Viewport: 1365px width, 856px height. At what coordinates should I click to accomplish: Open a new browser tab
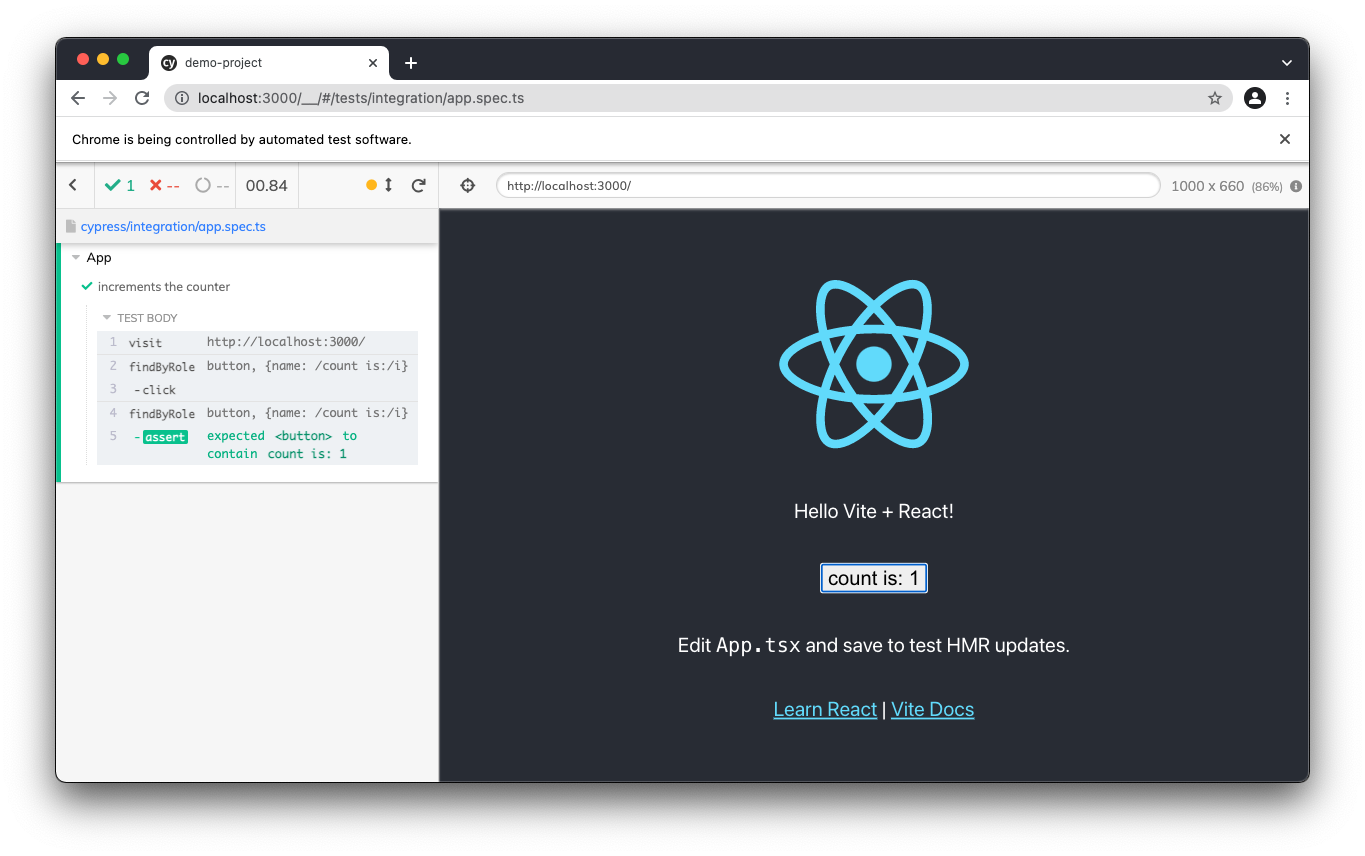coord(410,62)
